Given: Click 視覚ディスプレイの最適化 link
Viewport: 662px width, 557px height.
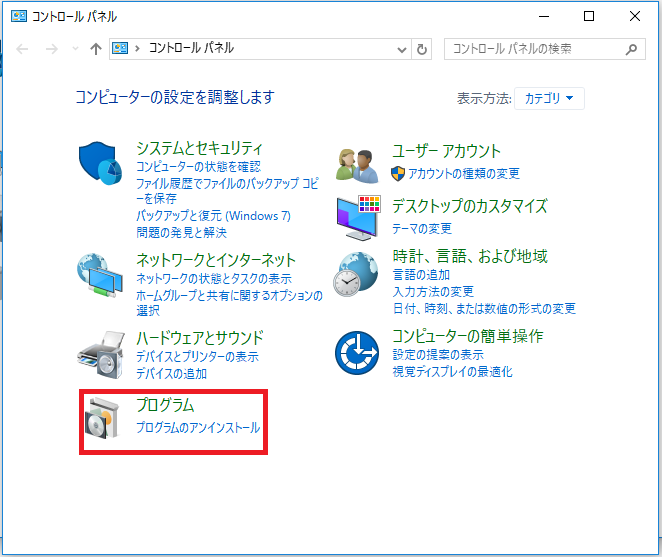Looking at the screenshot, I should [x=453, y=372].
